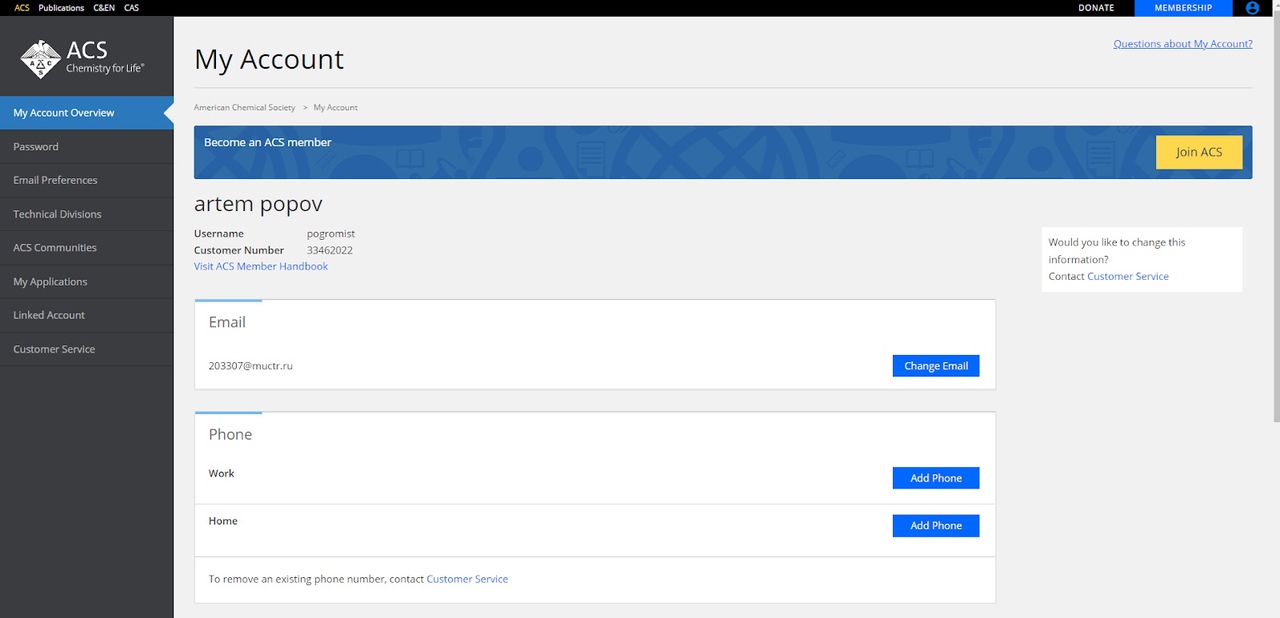Open Customer Service link in Phone section
The width and height of the screenshot is (1280, 618).
[x=467, y=579]
